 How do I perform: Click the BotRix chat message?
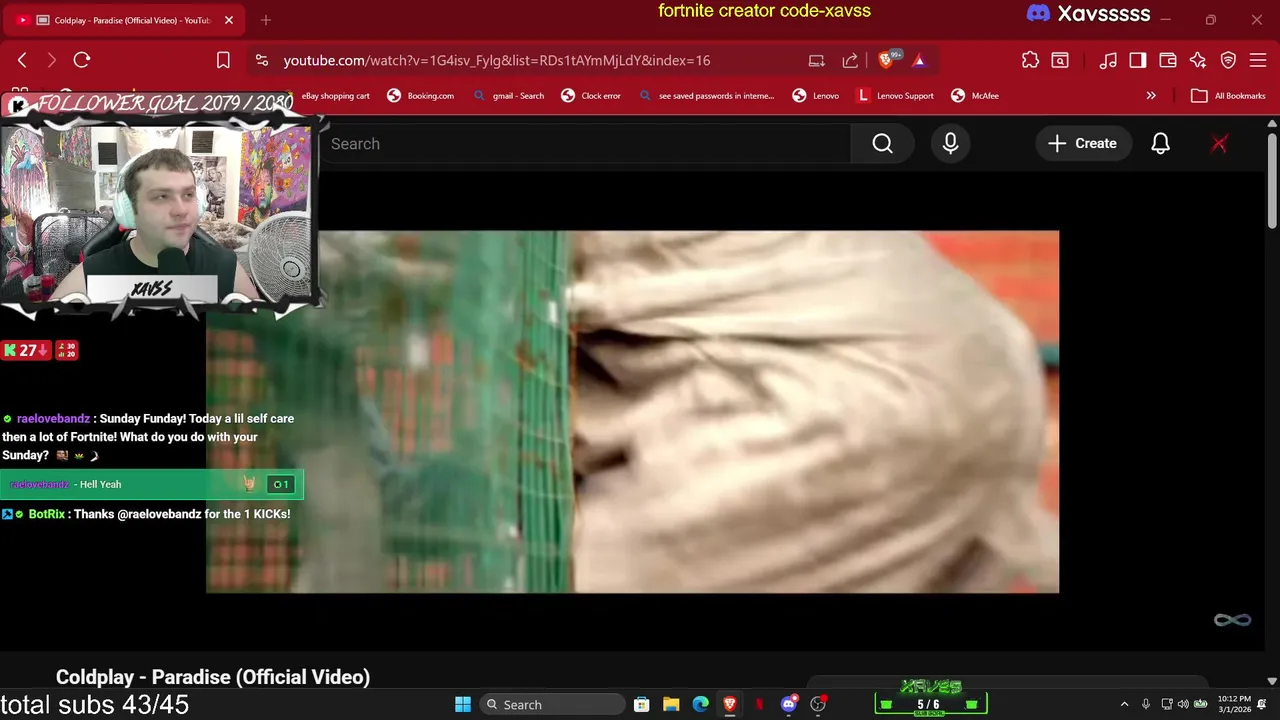click(146, 514)
